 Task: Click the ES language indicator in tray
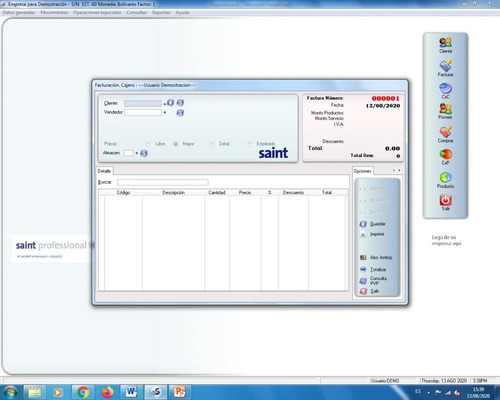(x=418, y=391)
